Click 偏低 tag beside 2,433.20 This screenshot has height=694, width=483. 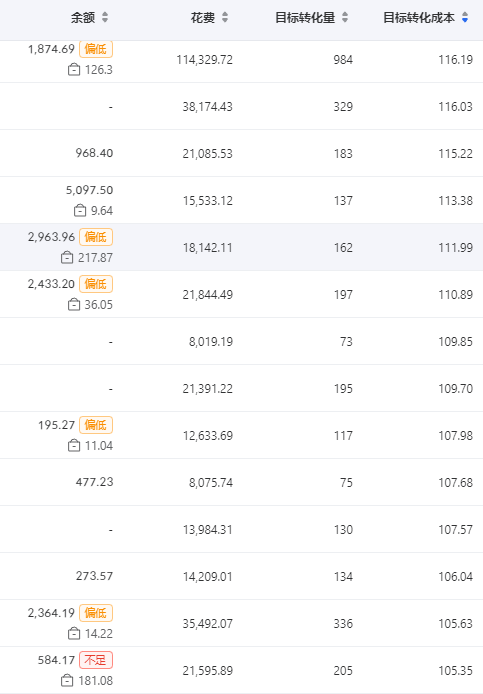[x=96, y=284]
